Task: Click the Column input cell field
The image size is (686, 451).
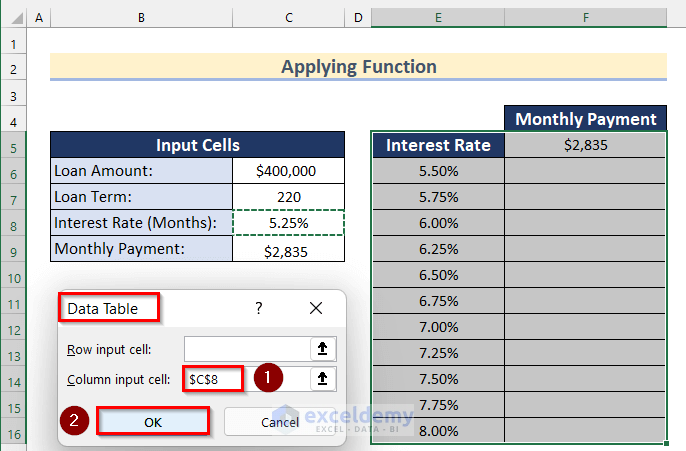Action: [246, 378]
